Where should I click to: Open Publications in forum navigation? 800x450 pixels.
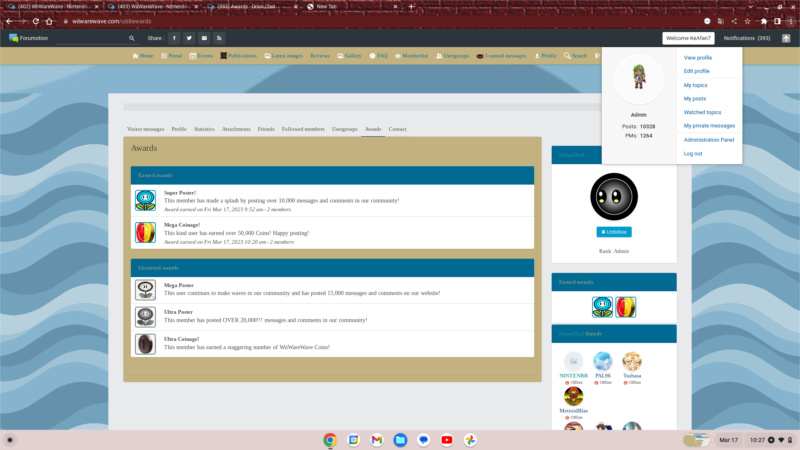pyautogui.click(x=238, y=56)
